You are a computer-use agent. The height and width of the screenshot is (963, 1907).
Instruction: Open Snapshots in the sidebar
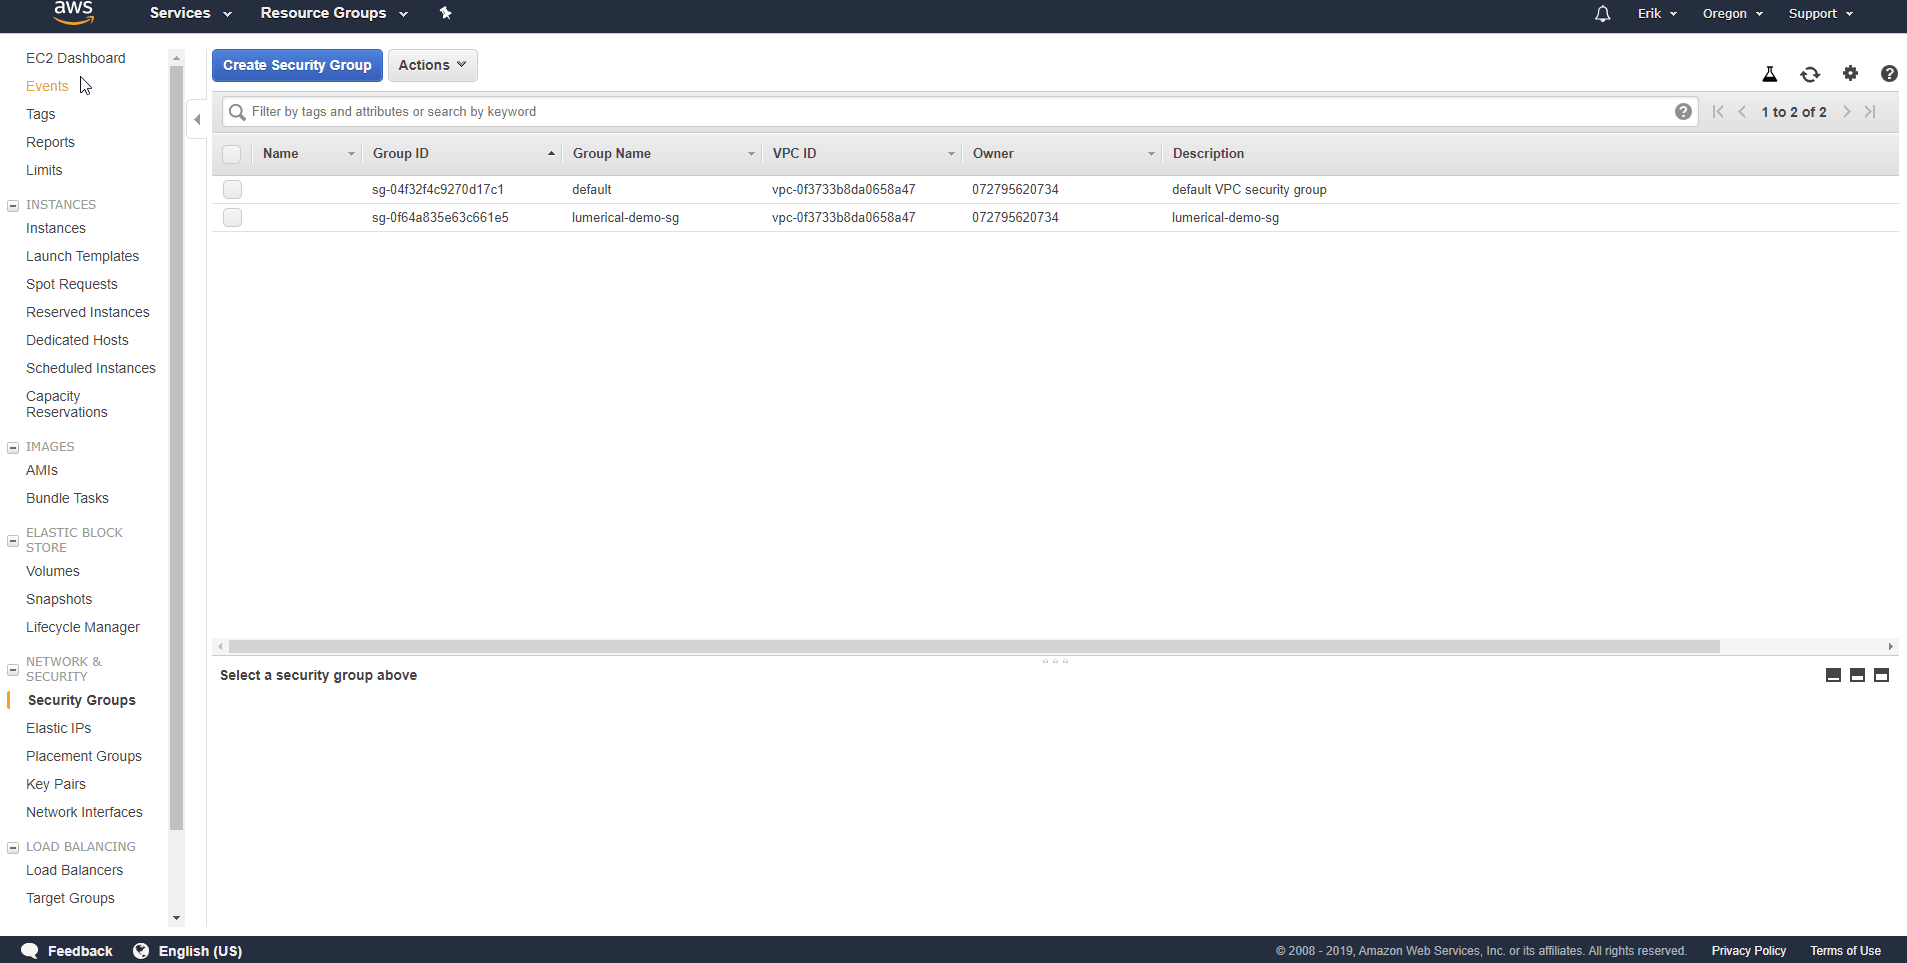tap(59, 599)
